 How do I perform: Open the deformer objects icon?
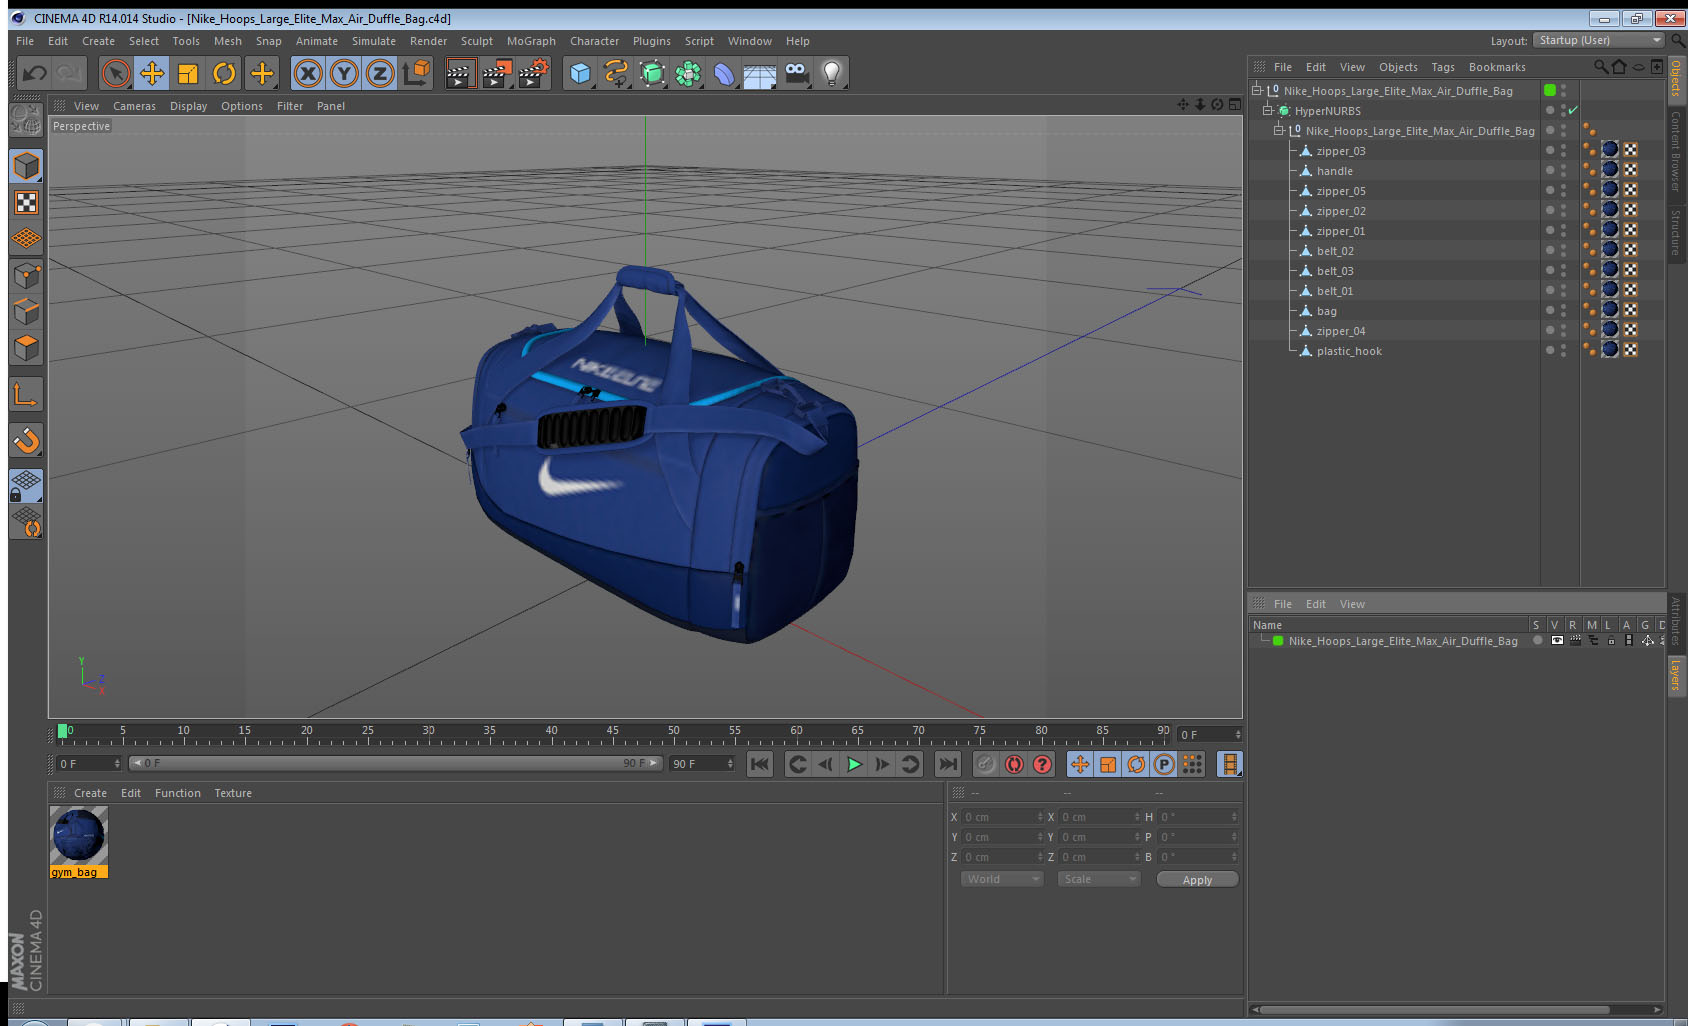click(x=724, y=73)
